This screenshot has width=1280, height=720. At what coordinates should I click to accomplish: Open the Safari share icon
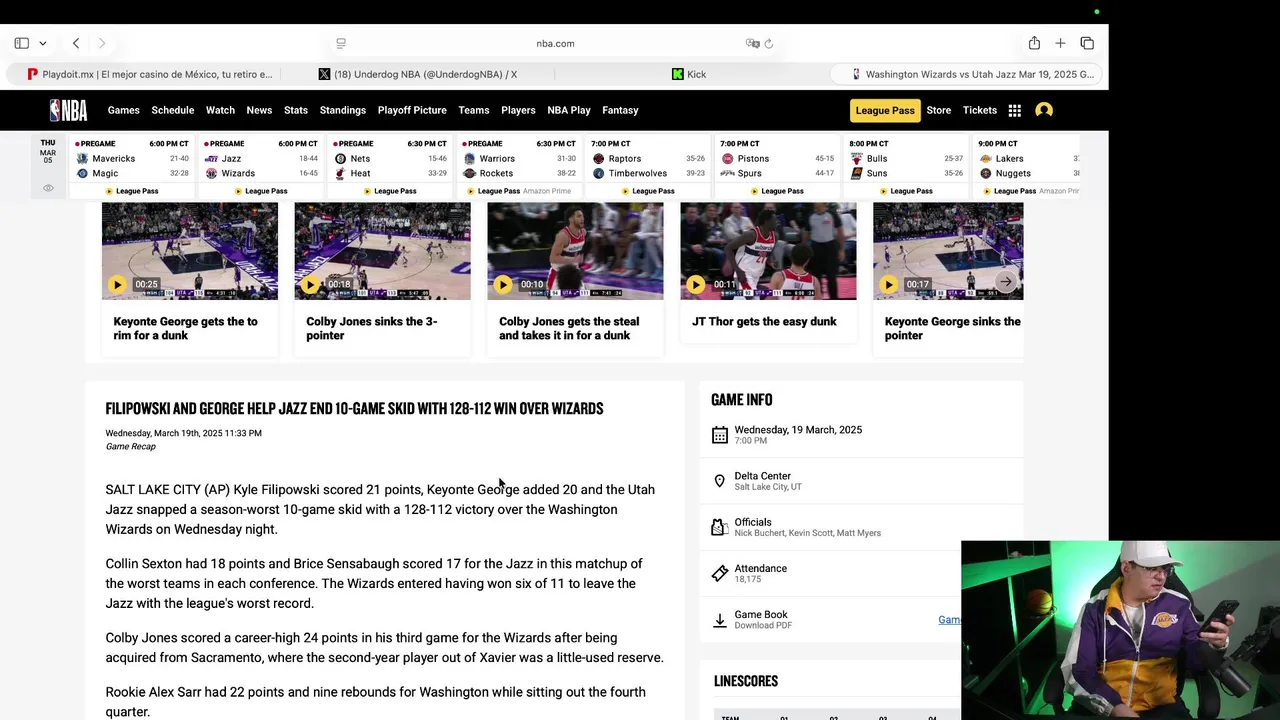(x=1034, y=43)
